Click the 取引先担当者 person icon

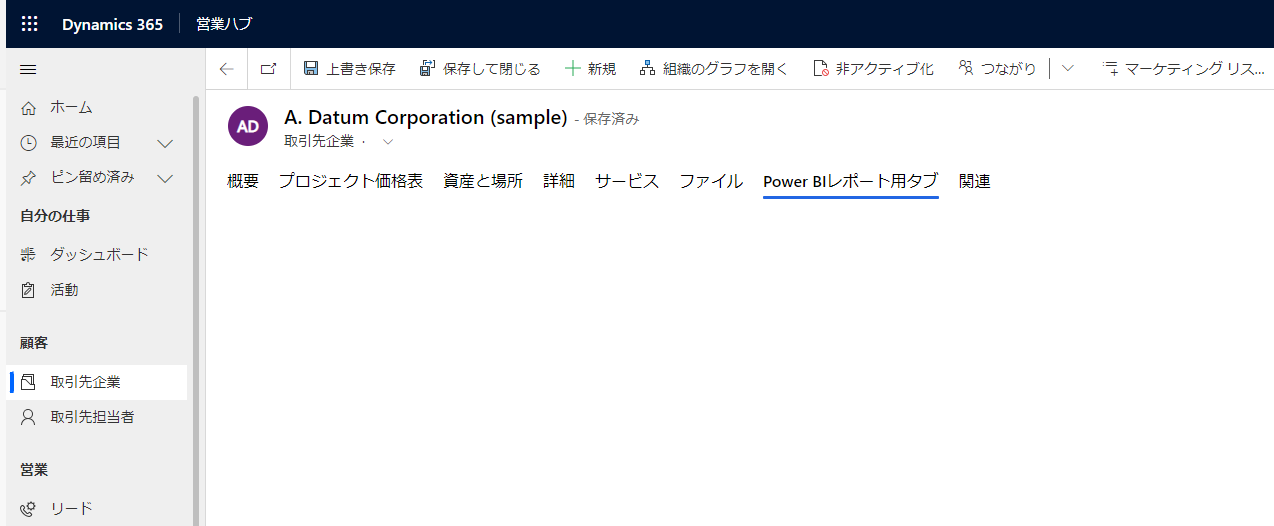(x=28, y=417)
